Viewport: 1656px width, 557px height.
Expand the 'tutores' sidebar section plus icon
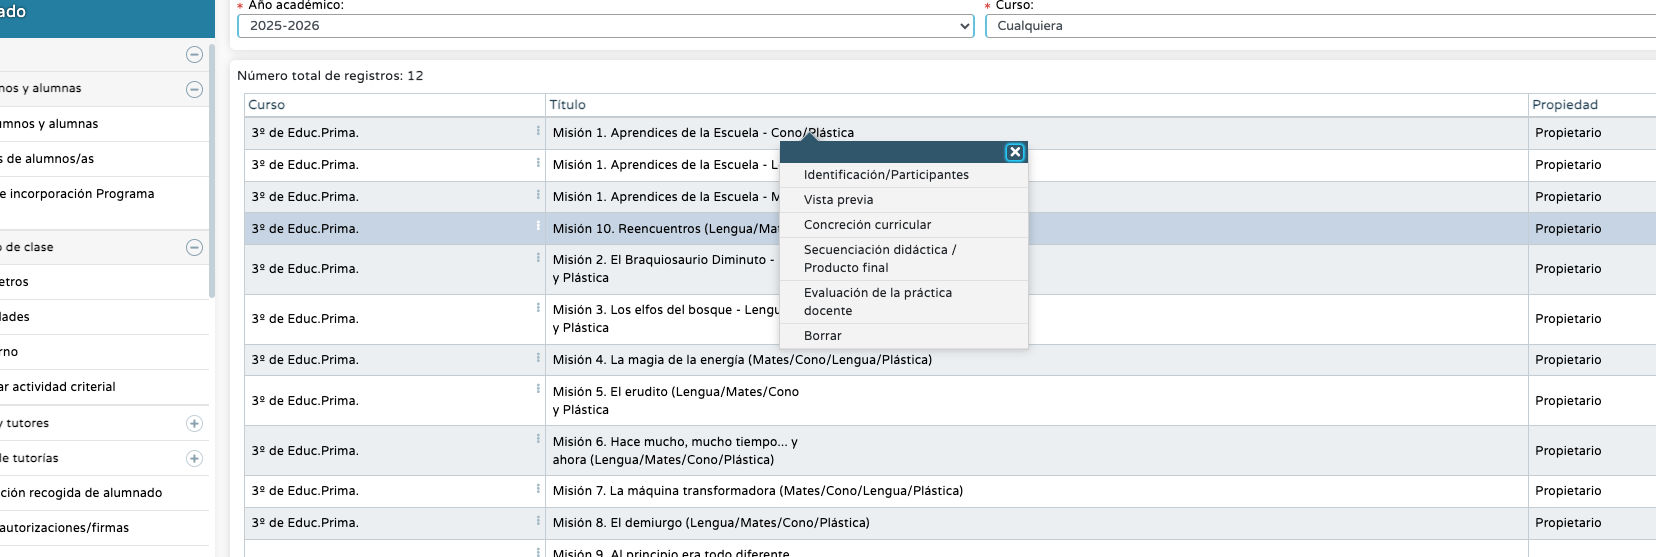tap(194, 423)
